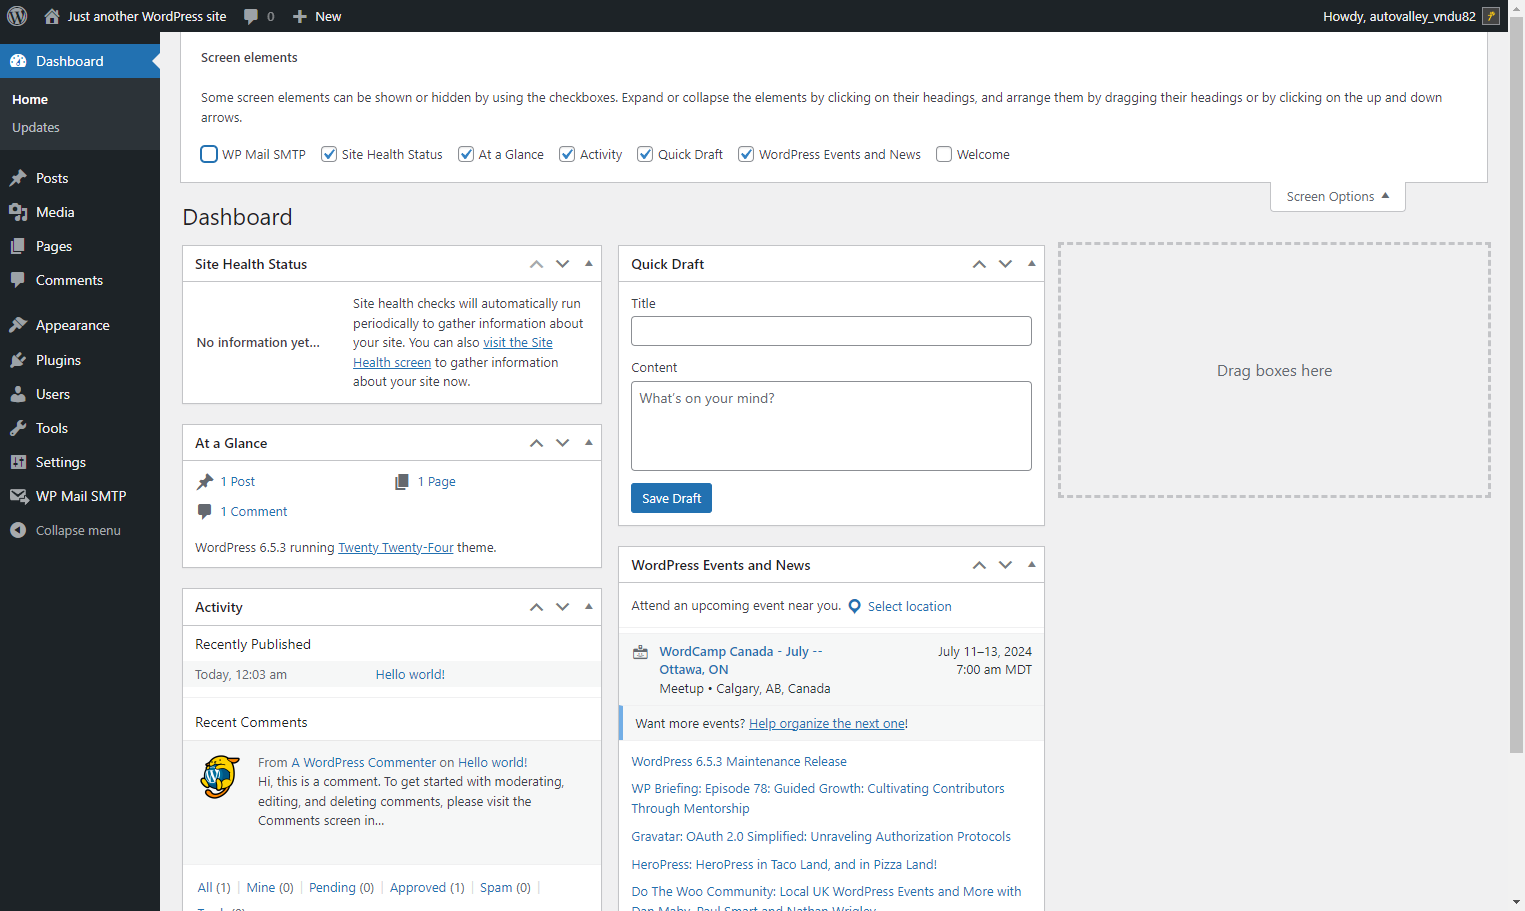The image size is (1525, 911).
Task: Click the Select location link
Action: tap(910, 607)
